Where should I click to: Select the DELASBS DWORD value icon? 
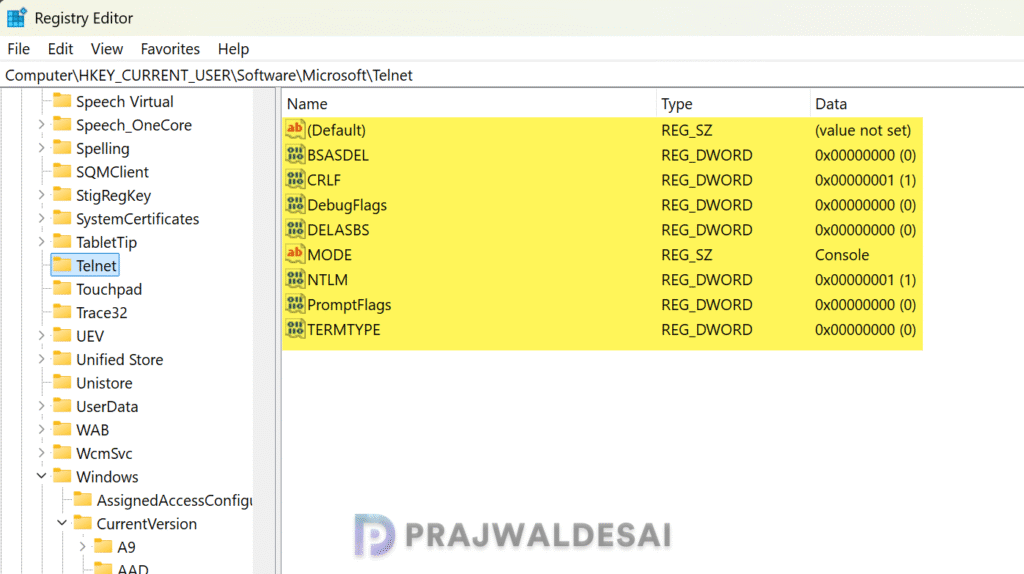295,229
